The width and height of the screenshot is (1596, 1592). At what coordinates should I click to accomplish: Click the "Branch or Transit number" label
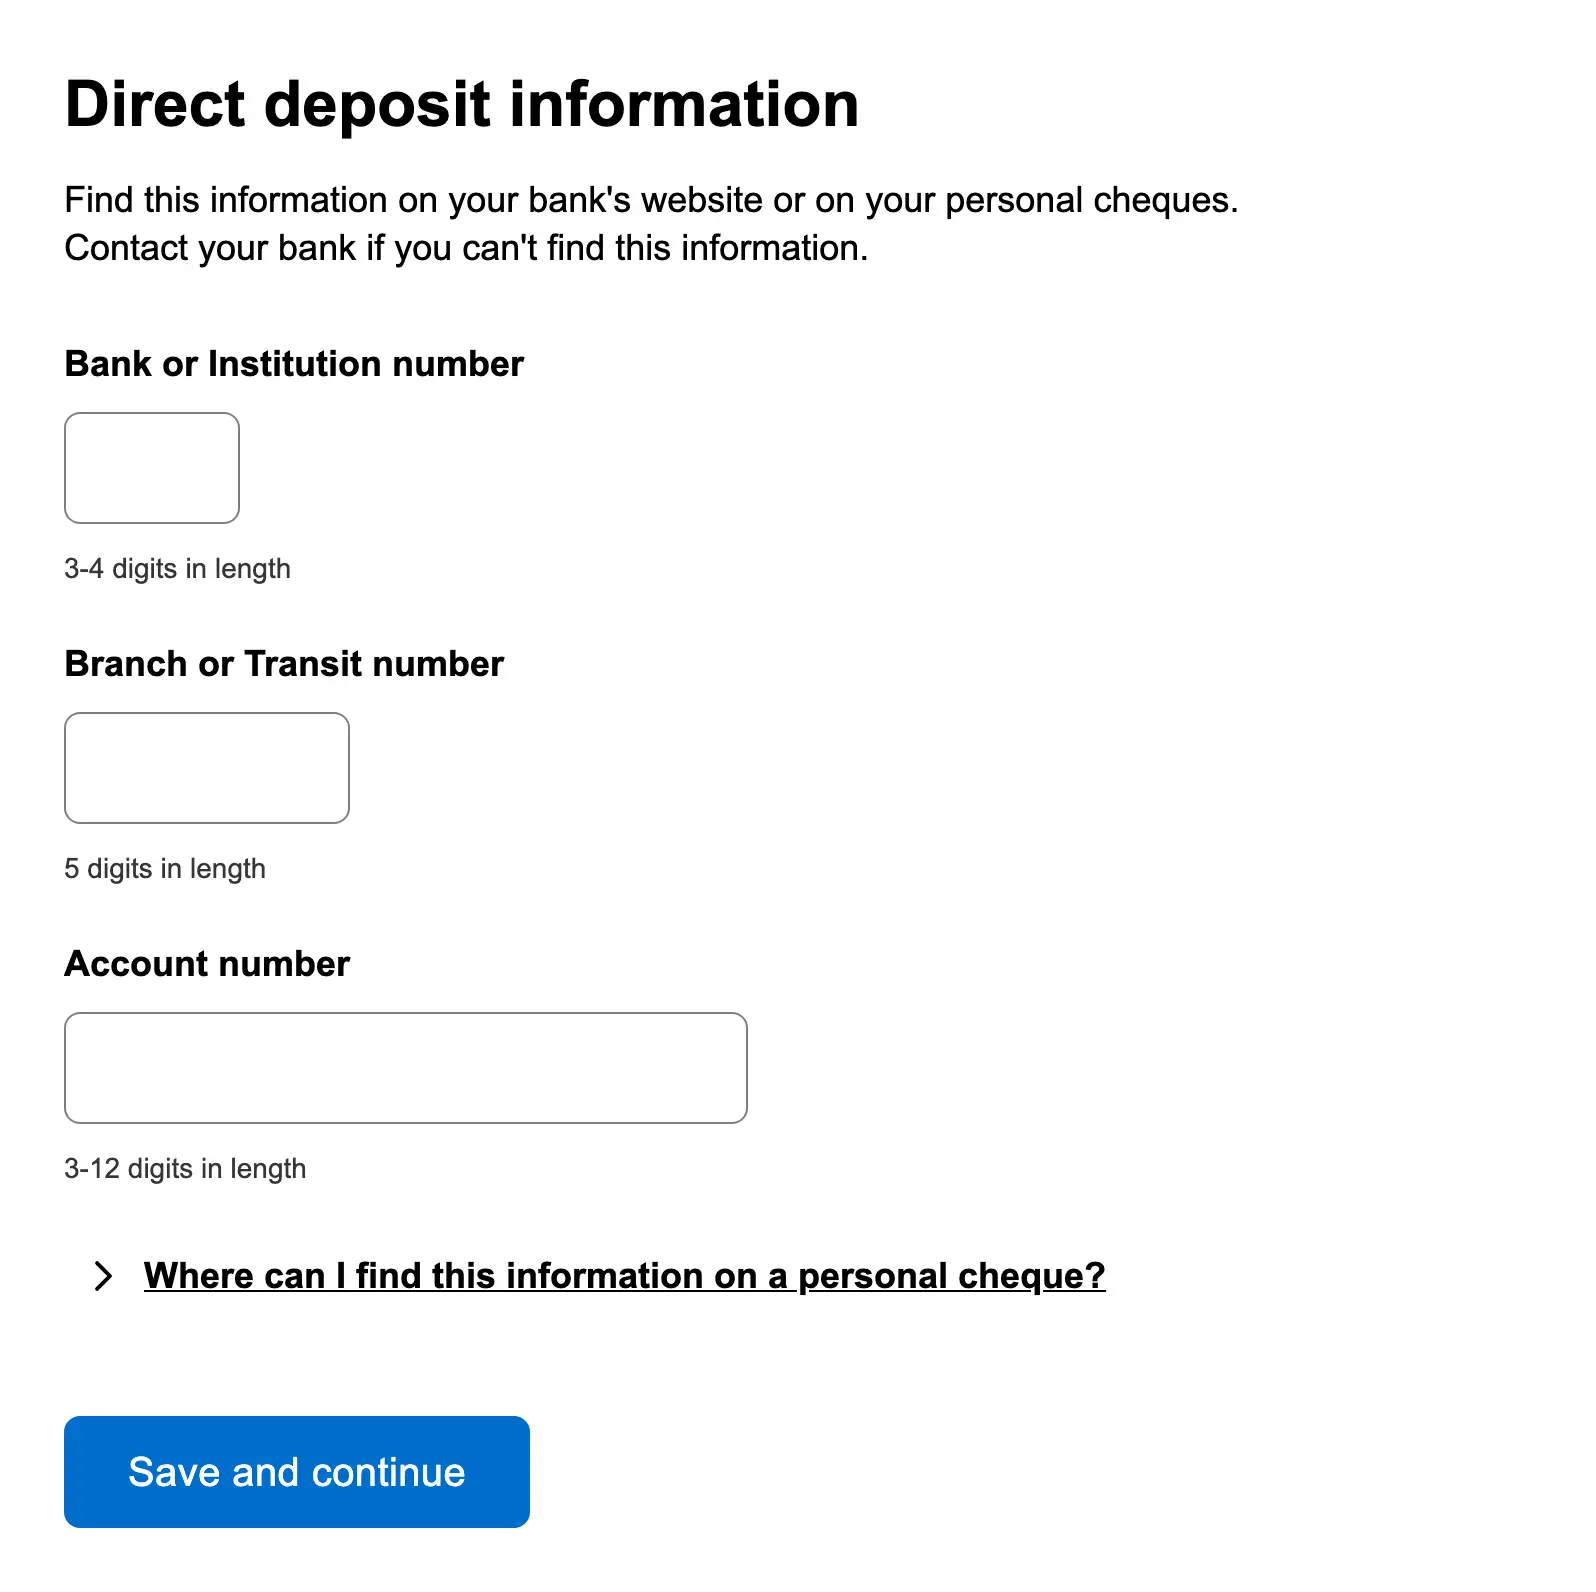(284, 664)
